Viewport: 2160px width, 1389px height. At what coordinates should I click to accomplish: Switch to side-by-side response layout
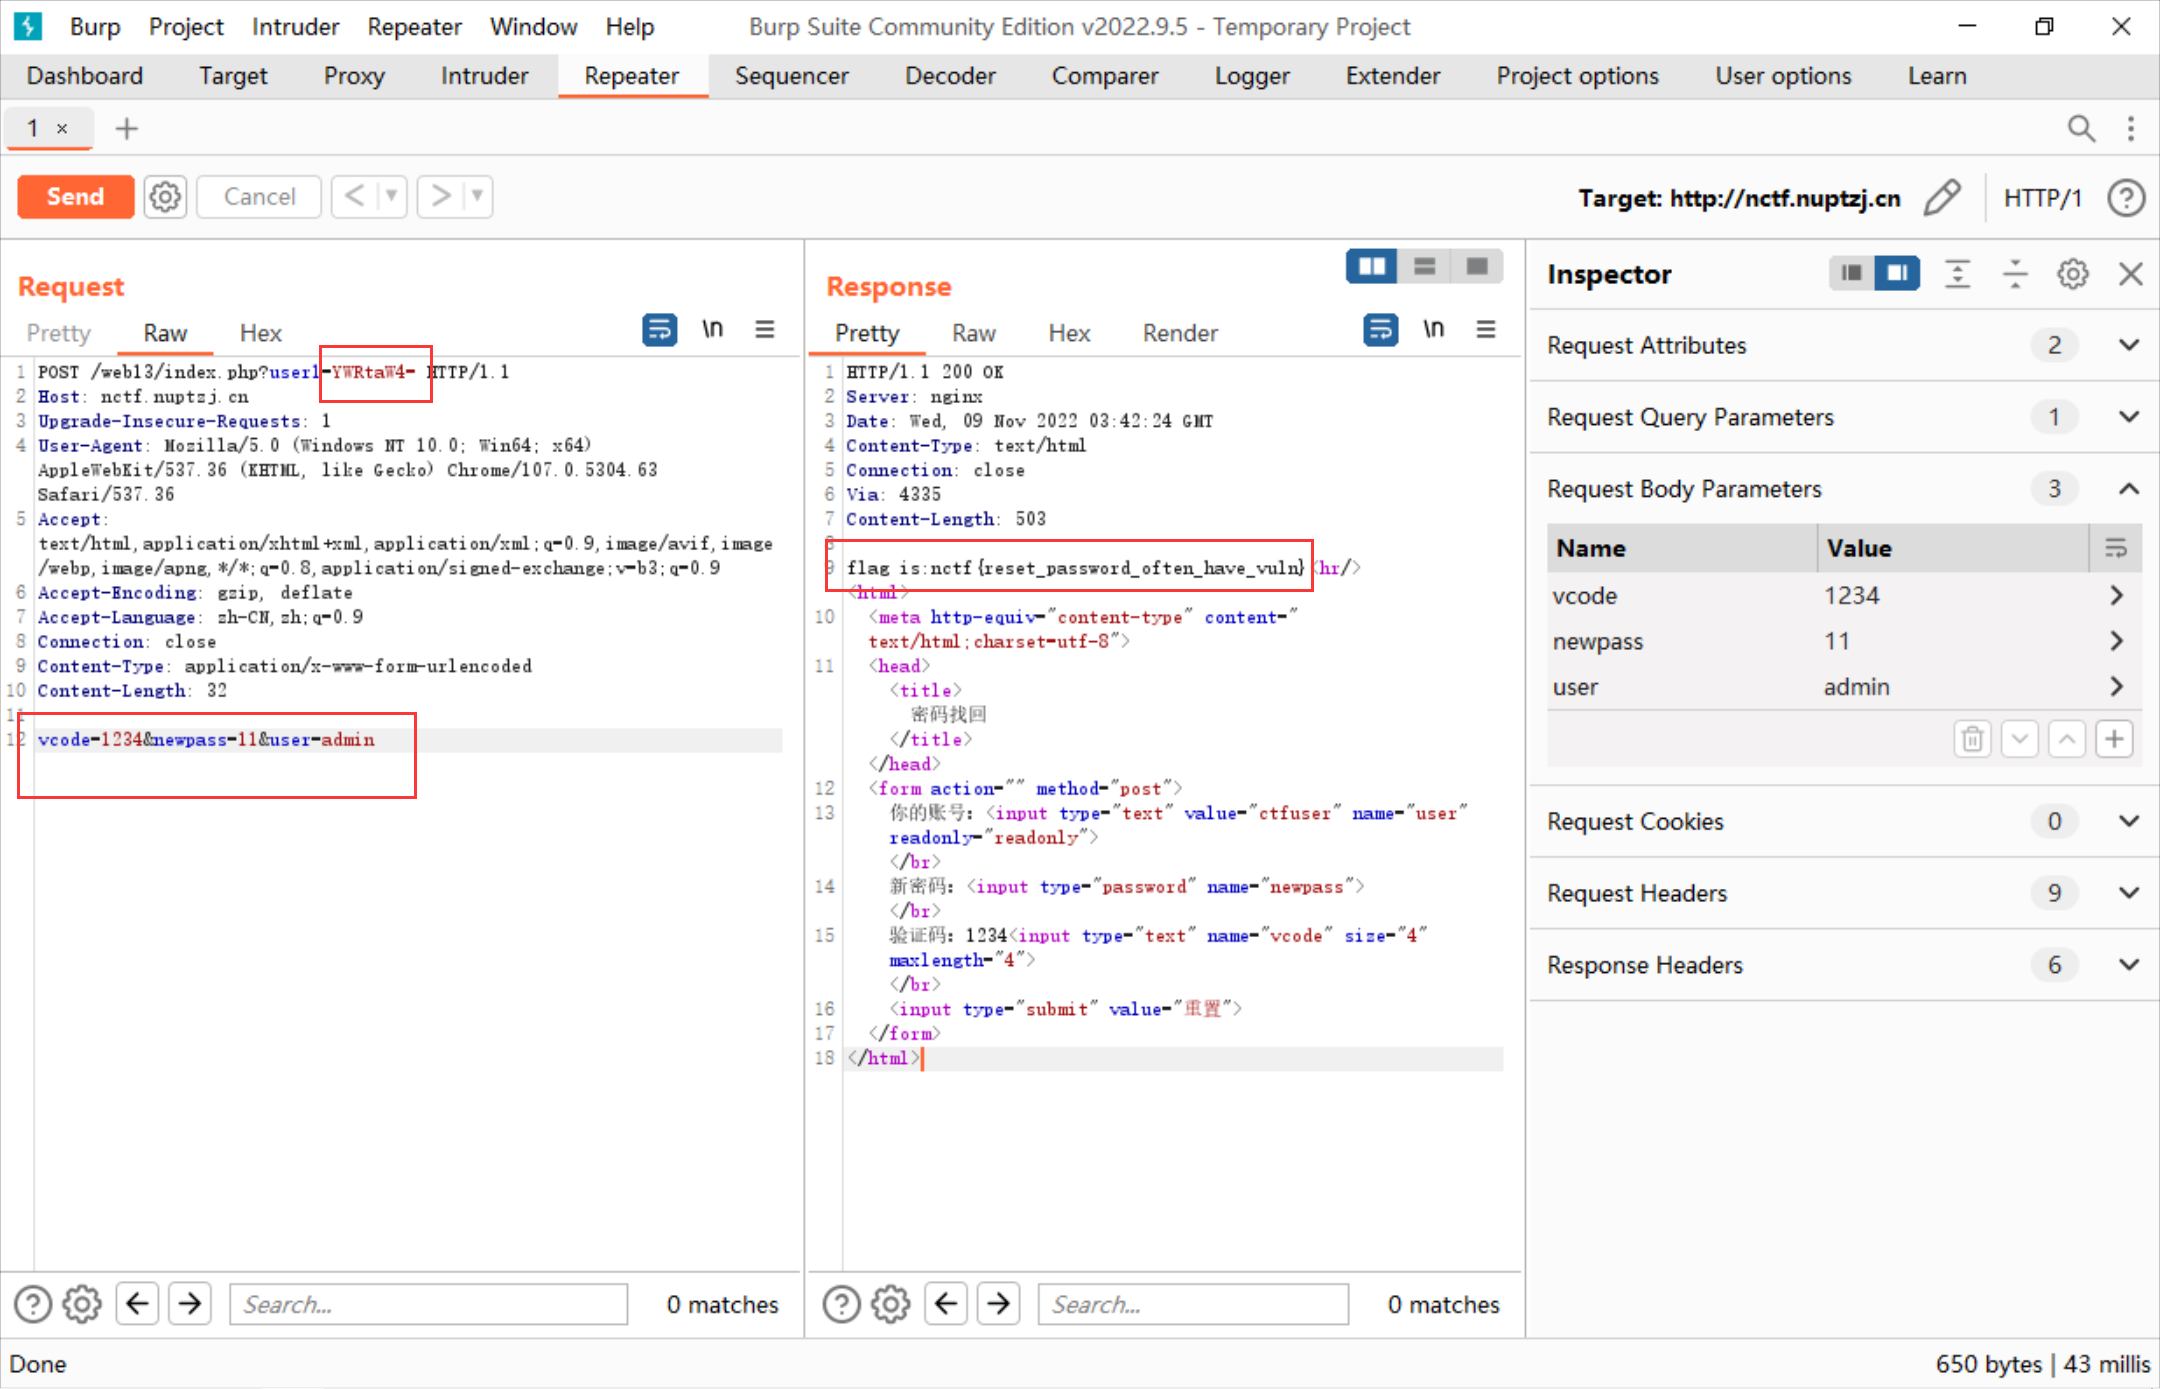click(1372, 267)
